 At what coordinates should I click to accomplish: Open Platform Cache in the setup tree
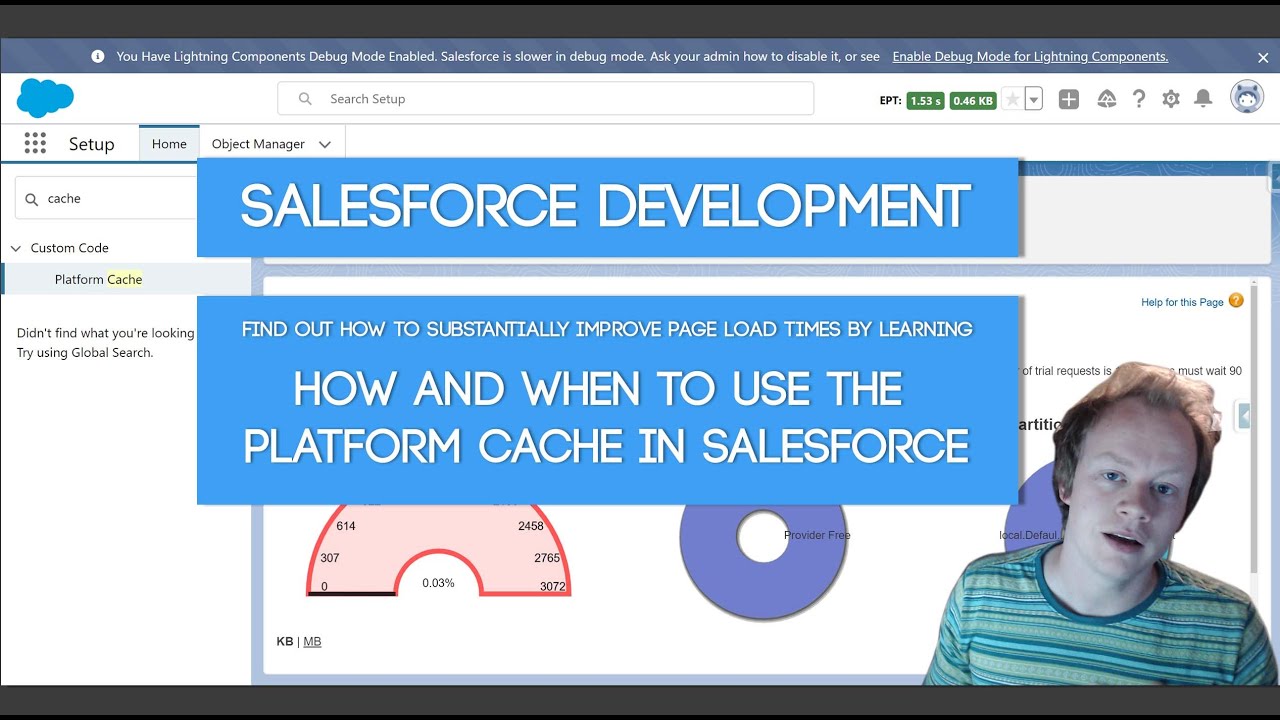click(98, 279)
